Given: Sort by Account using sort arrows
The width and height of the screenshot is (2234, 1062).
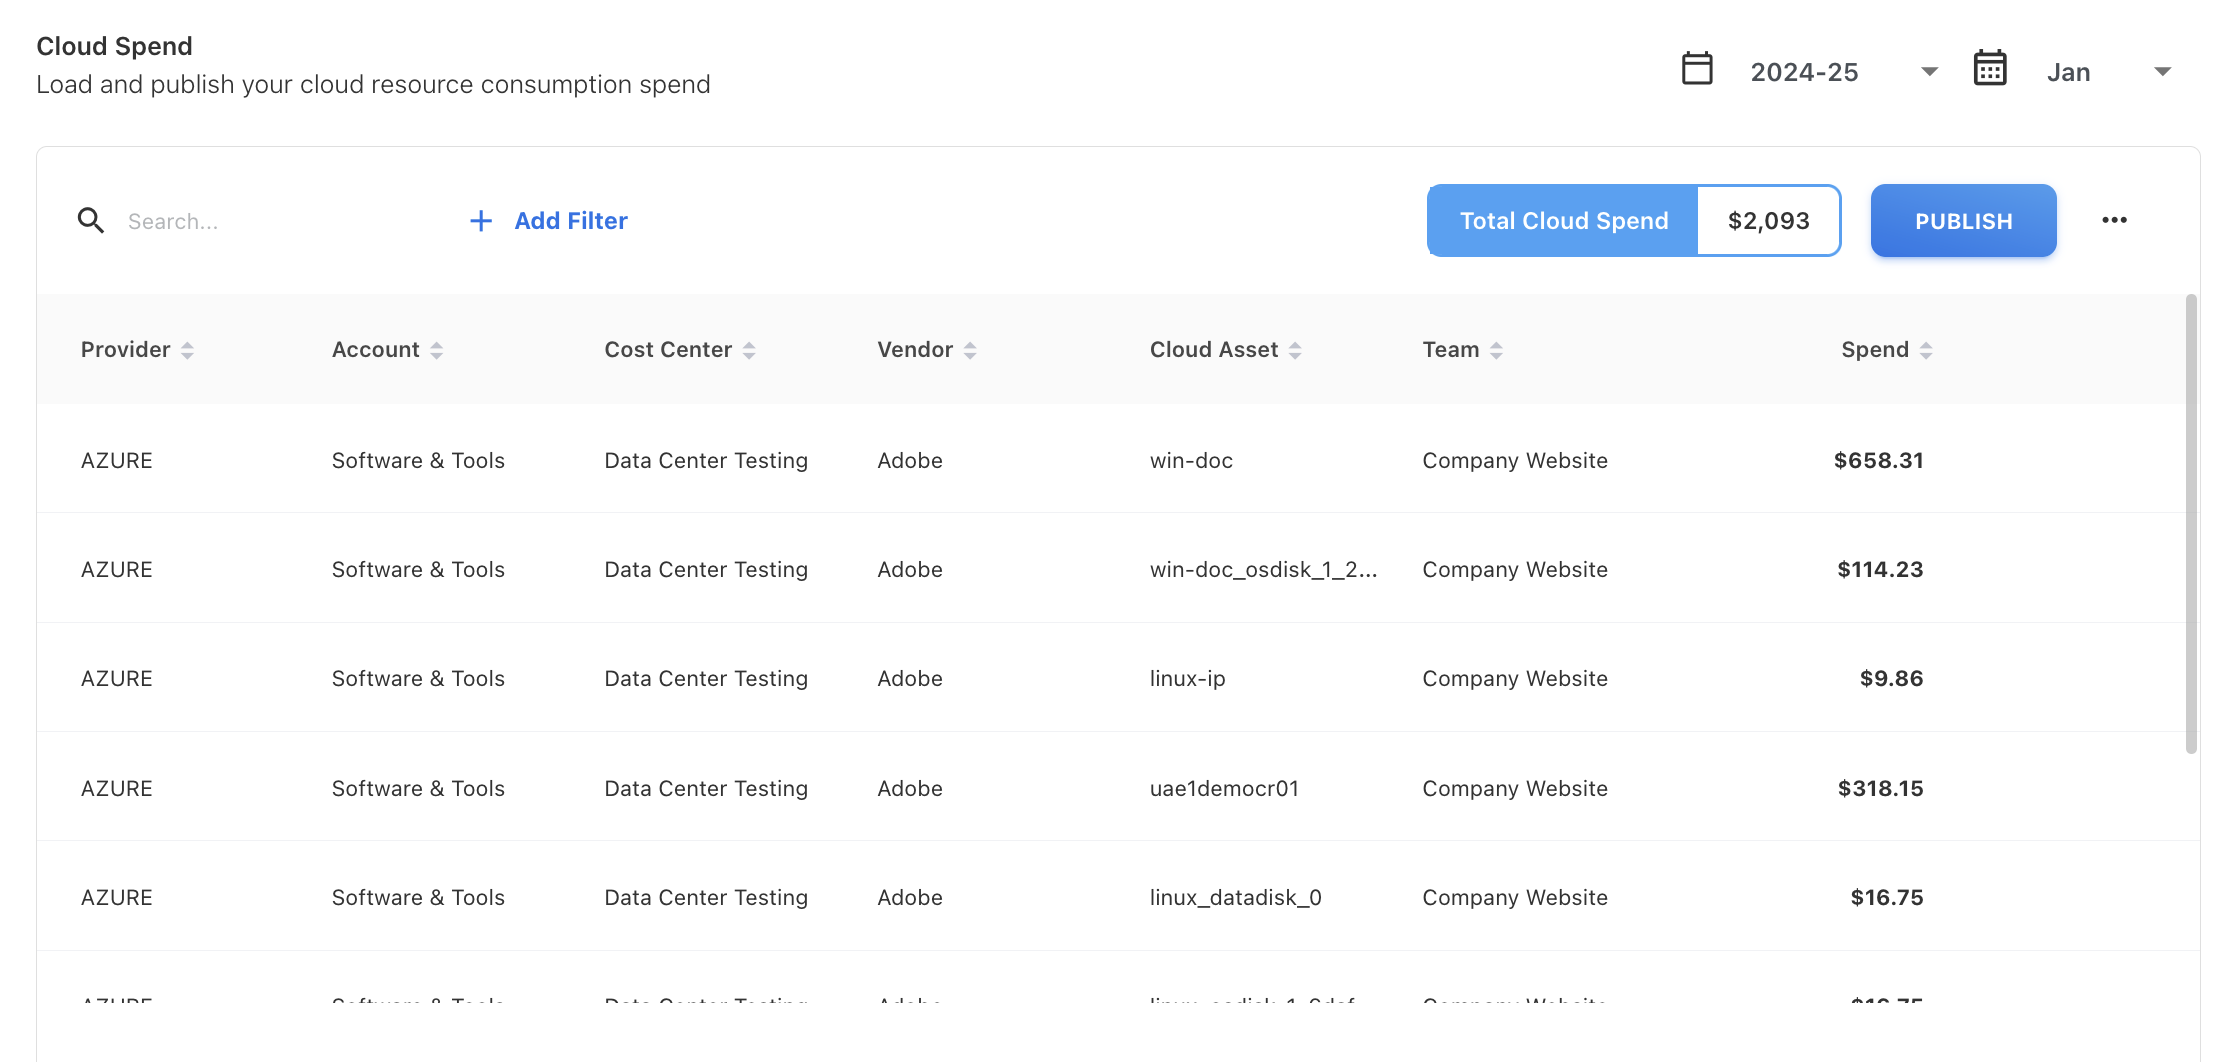Looking at the screenshot, I should pyautogui.click(x=436, y=350).
